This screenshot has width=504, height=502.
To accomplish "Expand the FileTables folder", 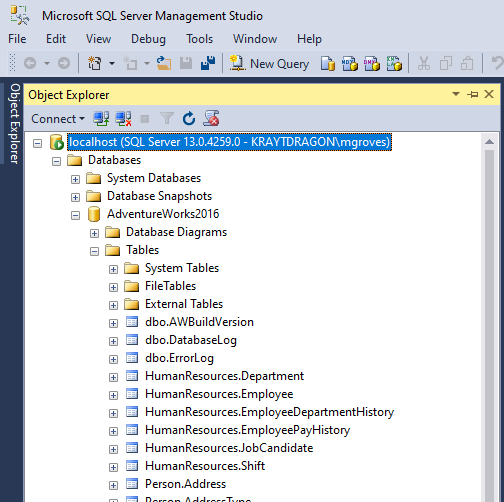I will 113,288.
